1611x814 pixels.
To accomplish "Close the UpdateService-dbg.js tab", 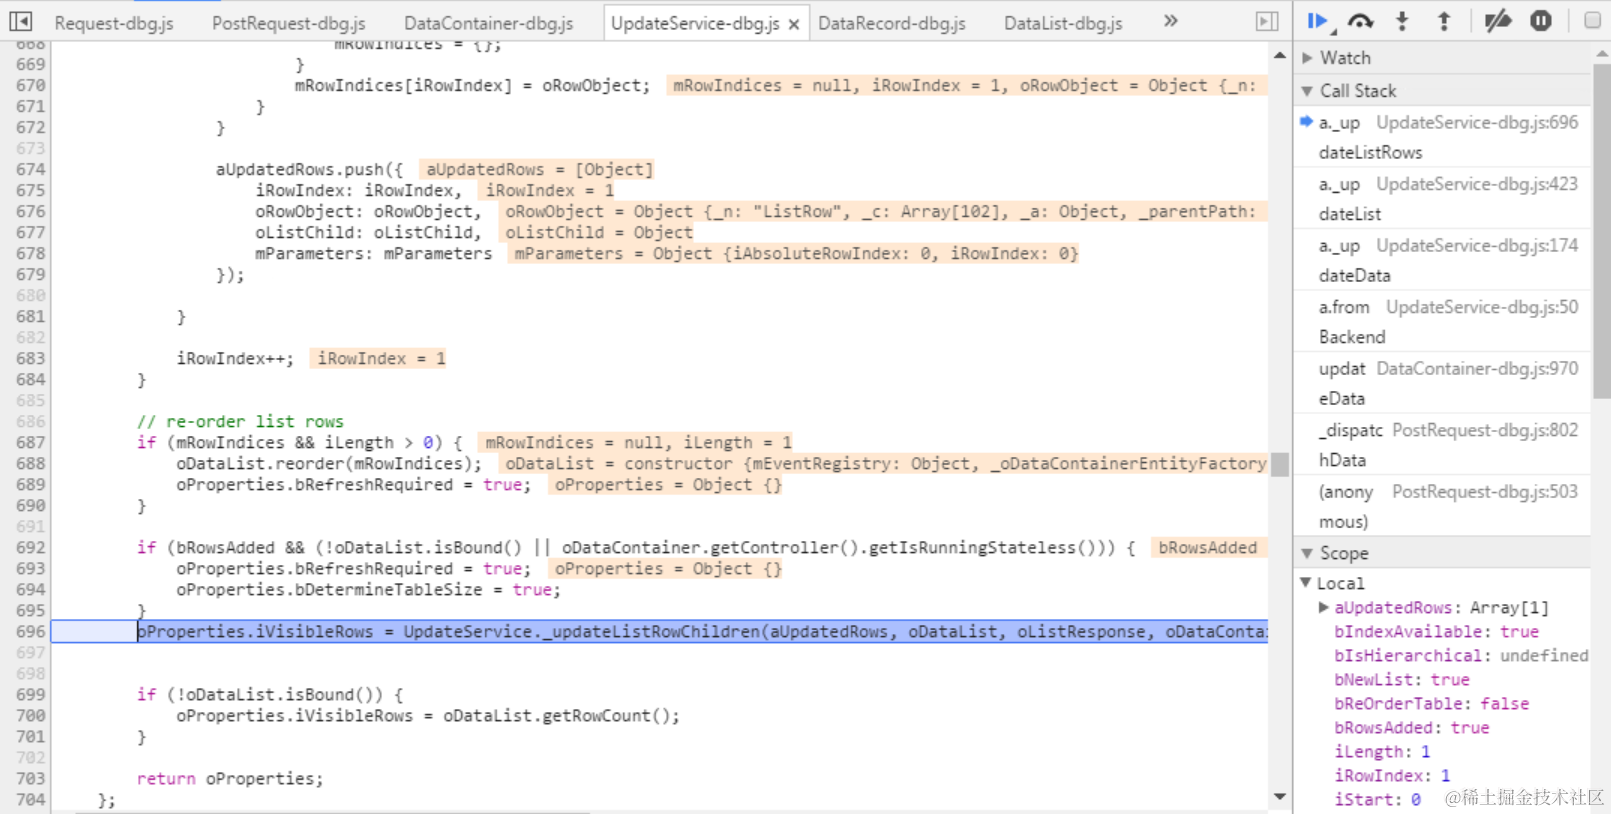I will tap(794, 24).
